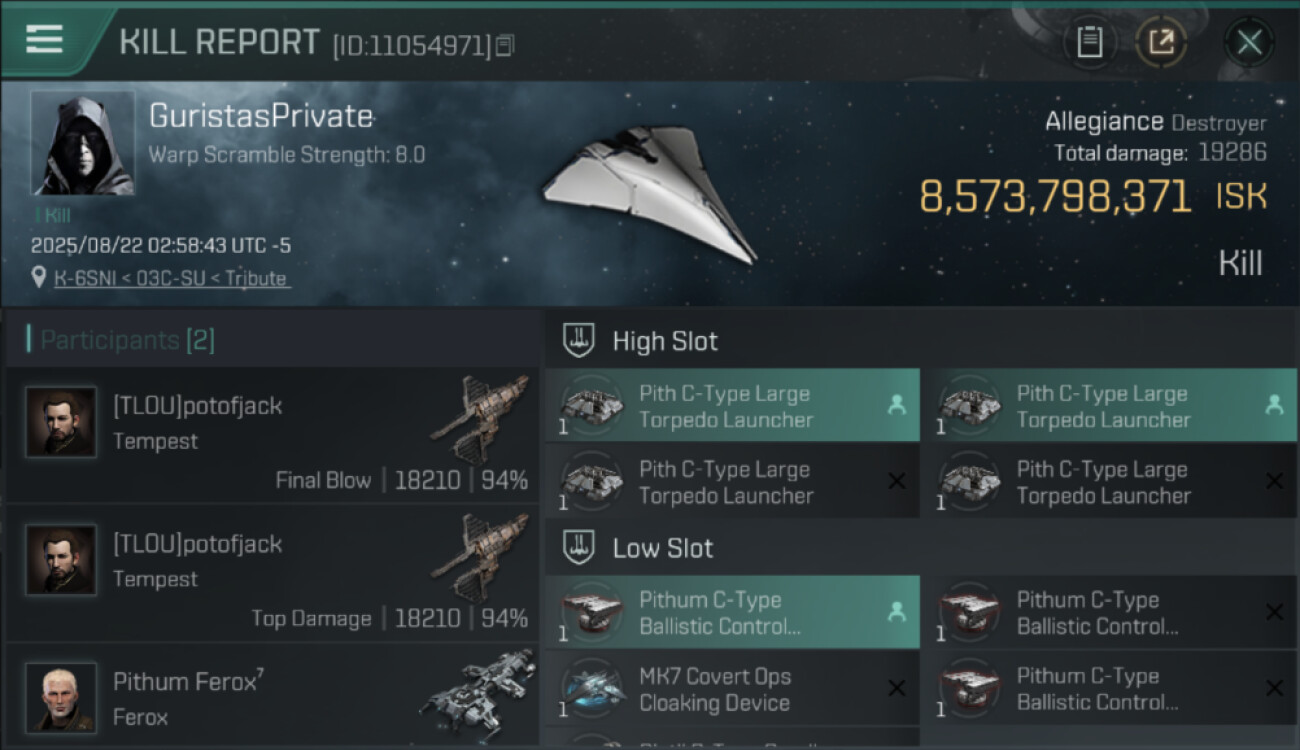Screen dimensions: 1300x750
Task: Select the Low Slot section header
Action: [662, 548]
